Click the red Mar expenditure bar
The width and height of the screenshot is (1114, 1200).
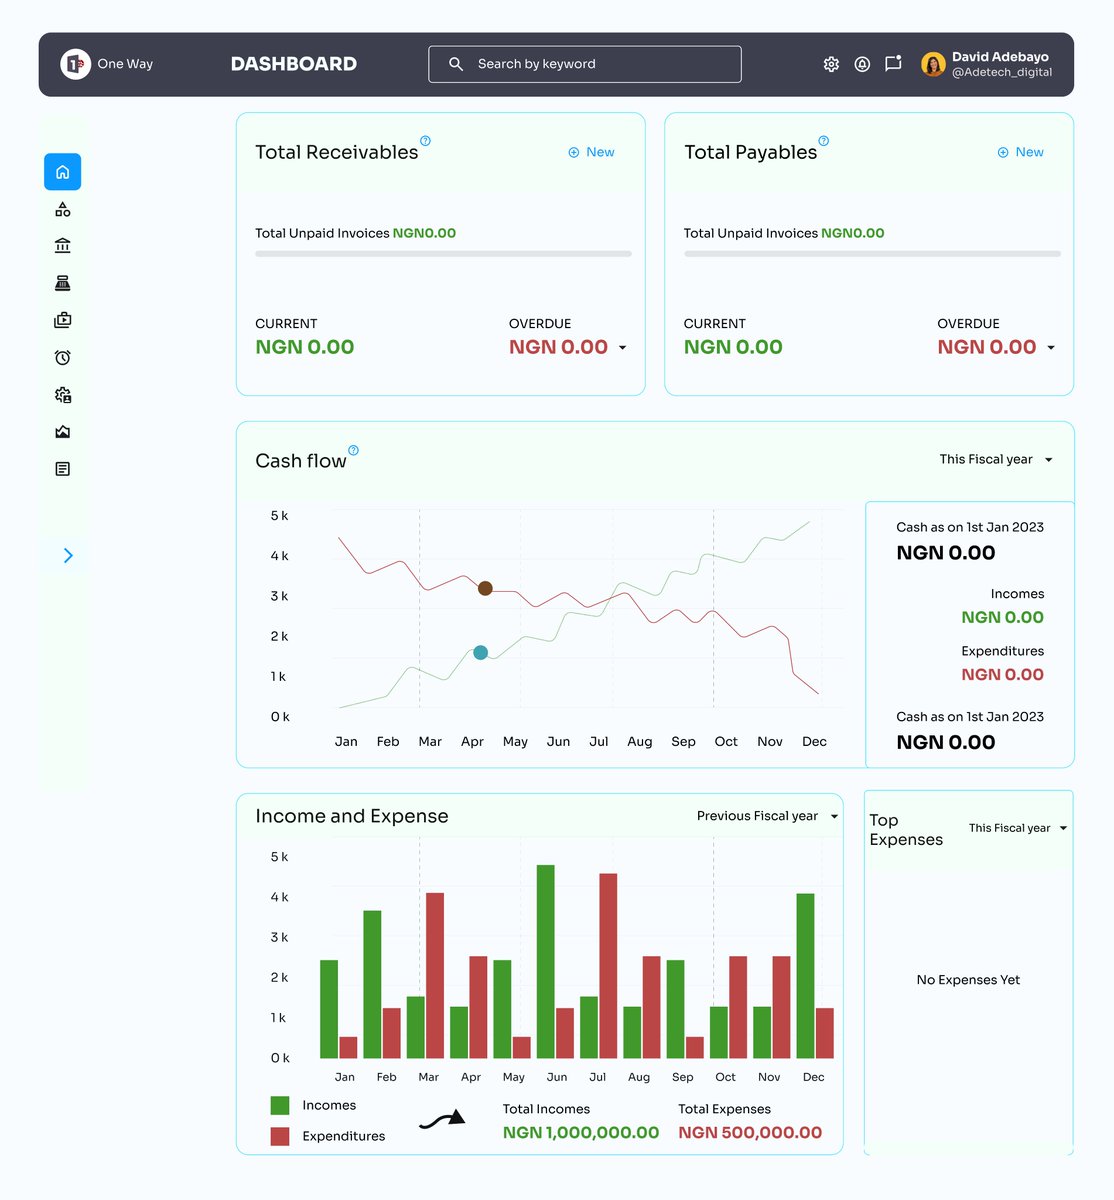(x=435, y=976)
